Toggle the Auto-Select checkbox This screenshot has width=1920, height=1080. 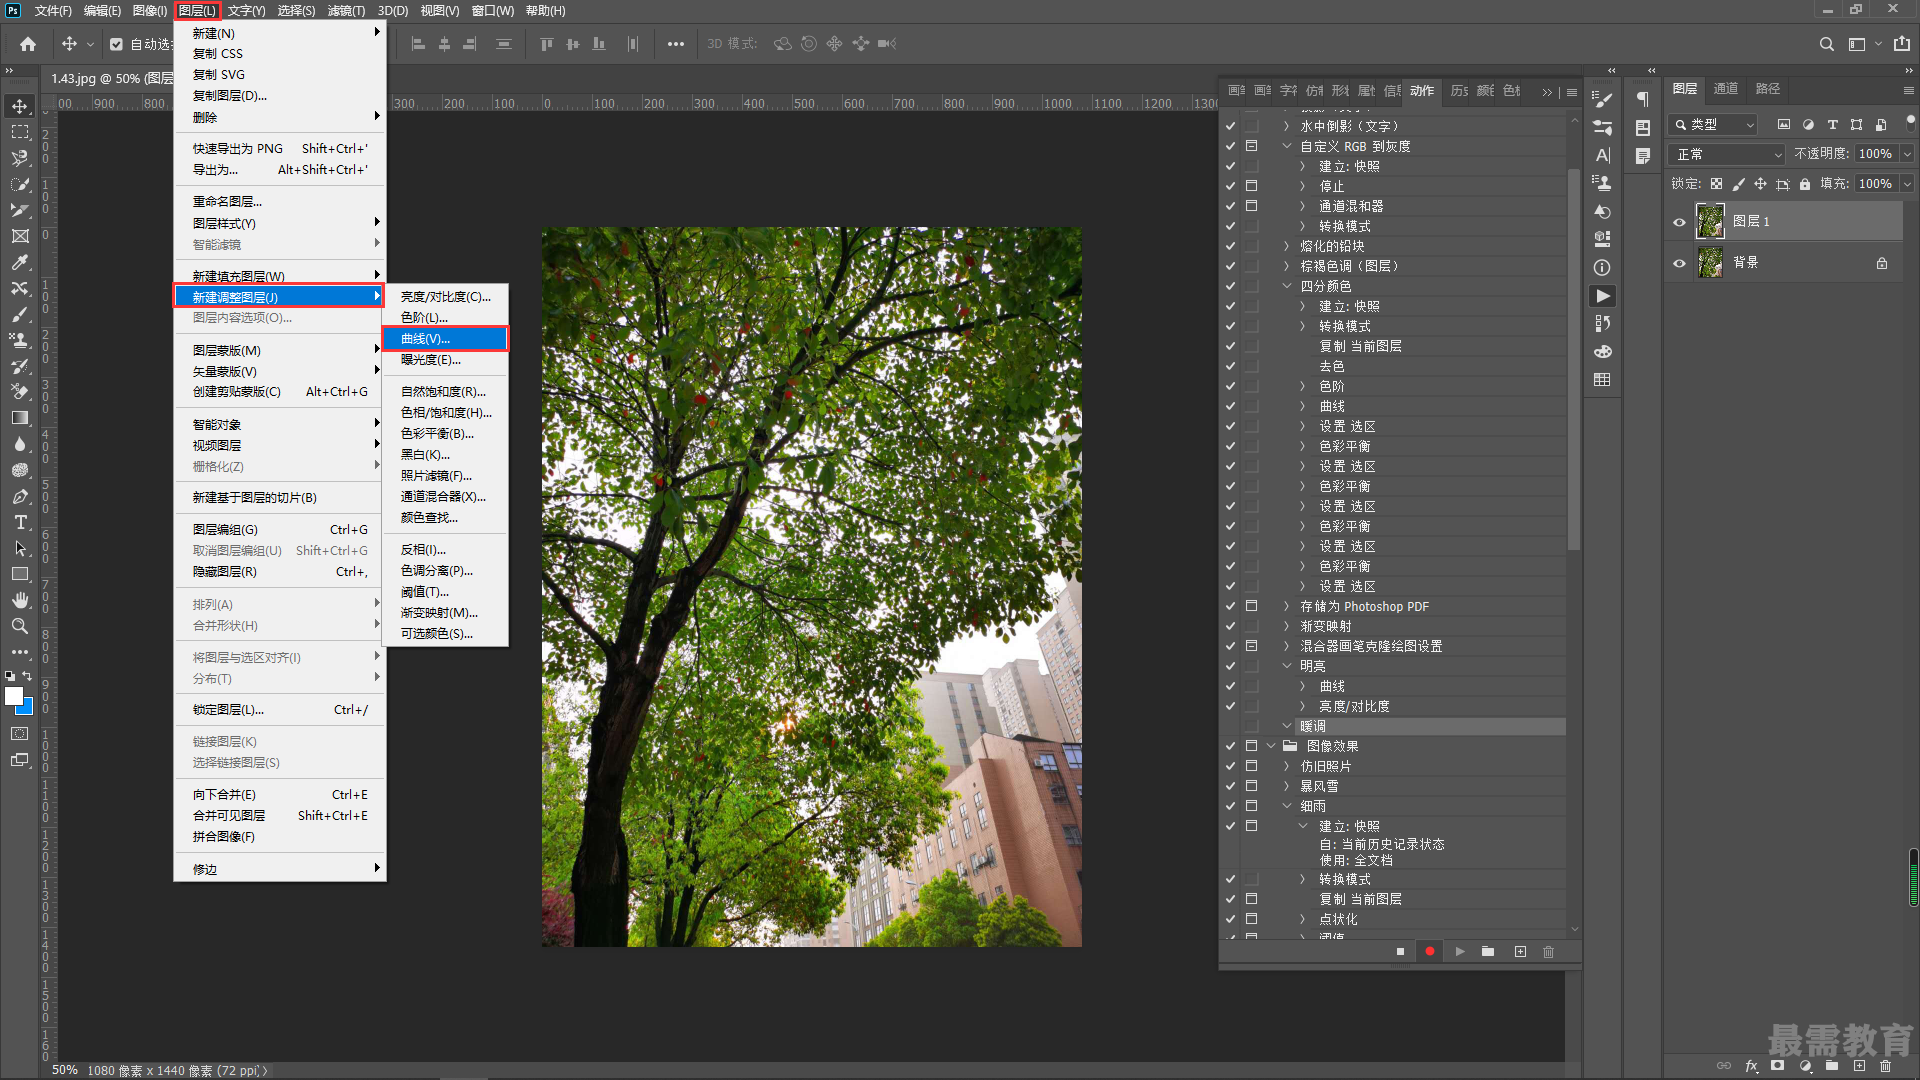tap(116, 44)
